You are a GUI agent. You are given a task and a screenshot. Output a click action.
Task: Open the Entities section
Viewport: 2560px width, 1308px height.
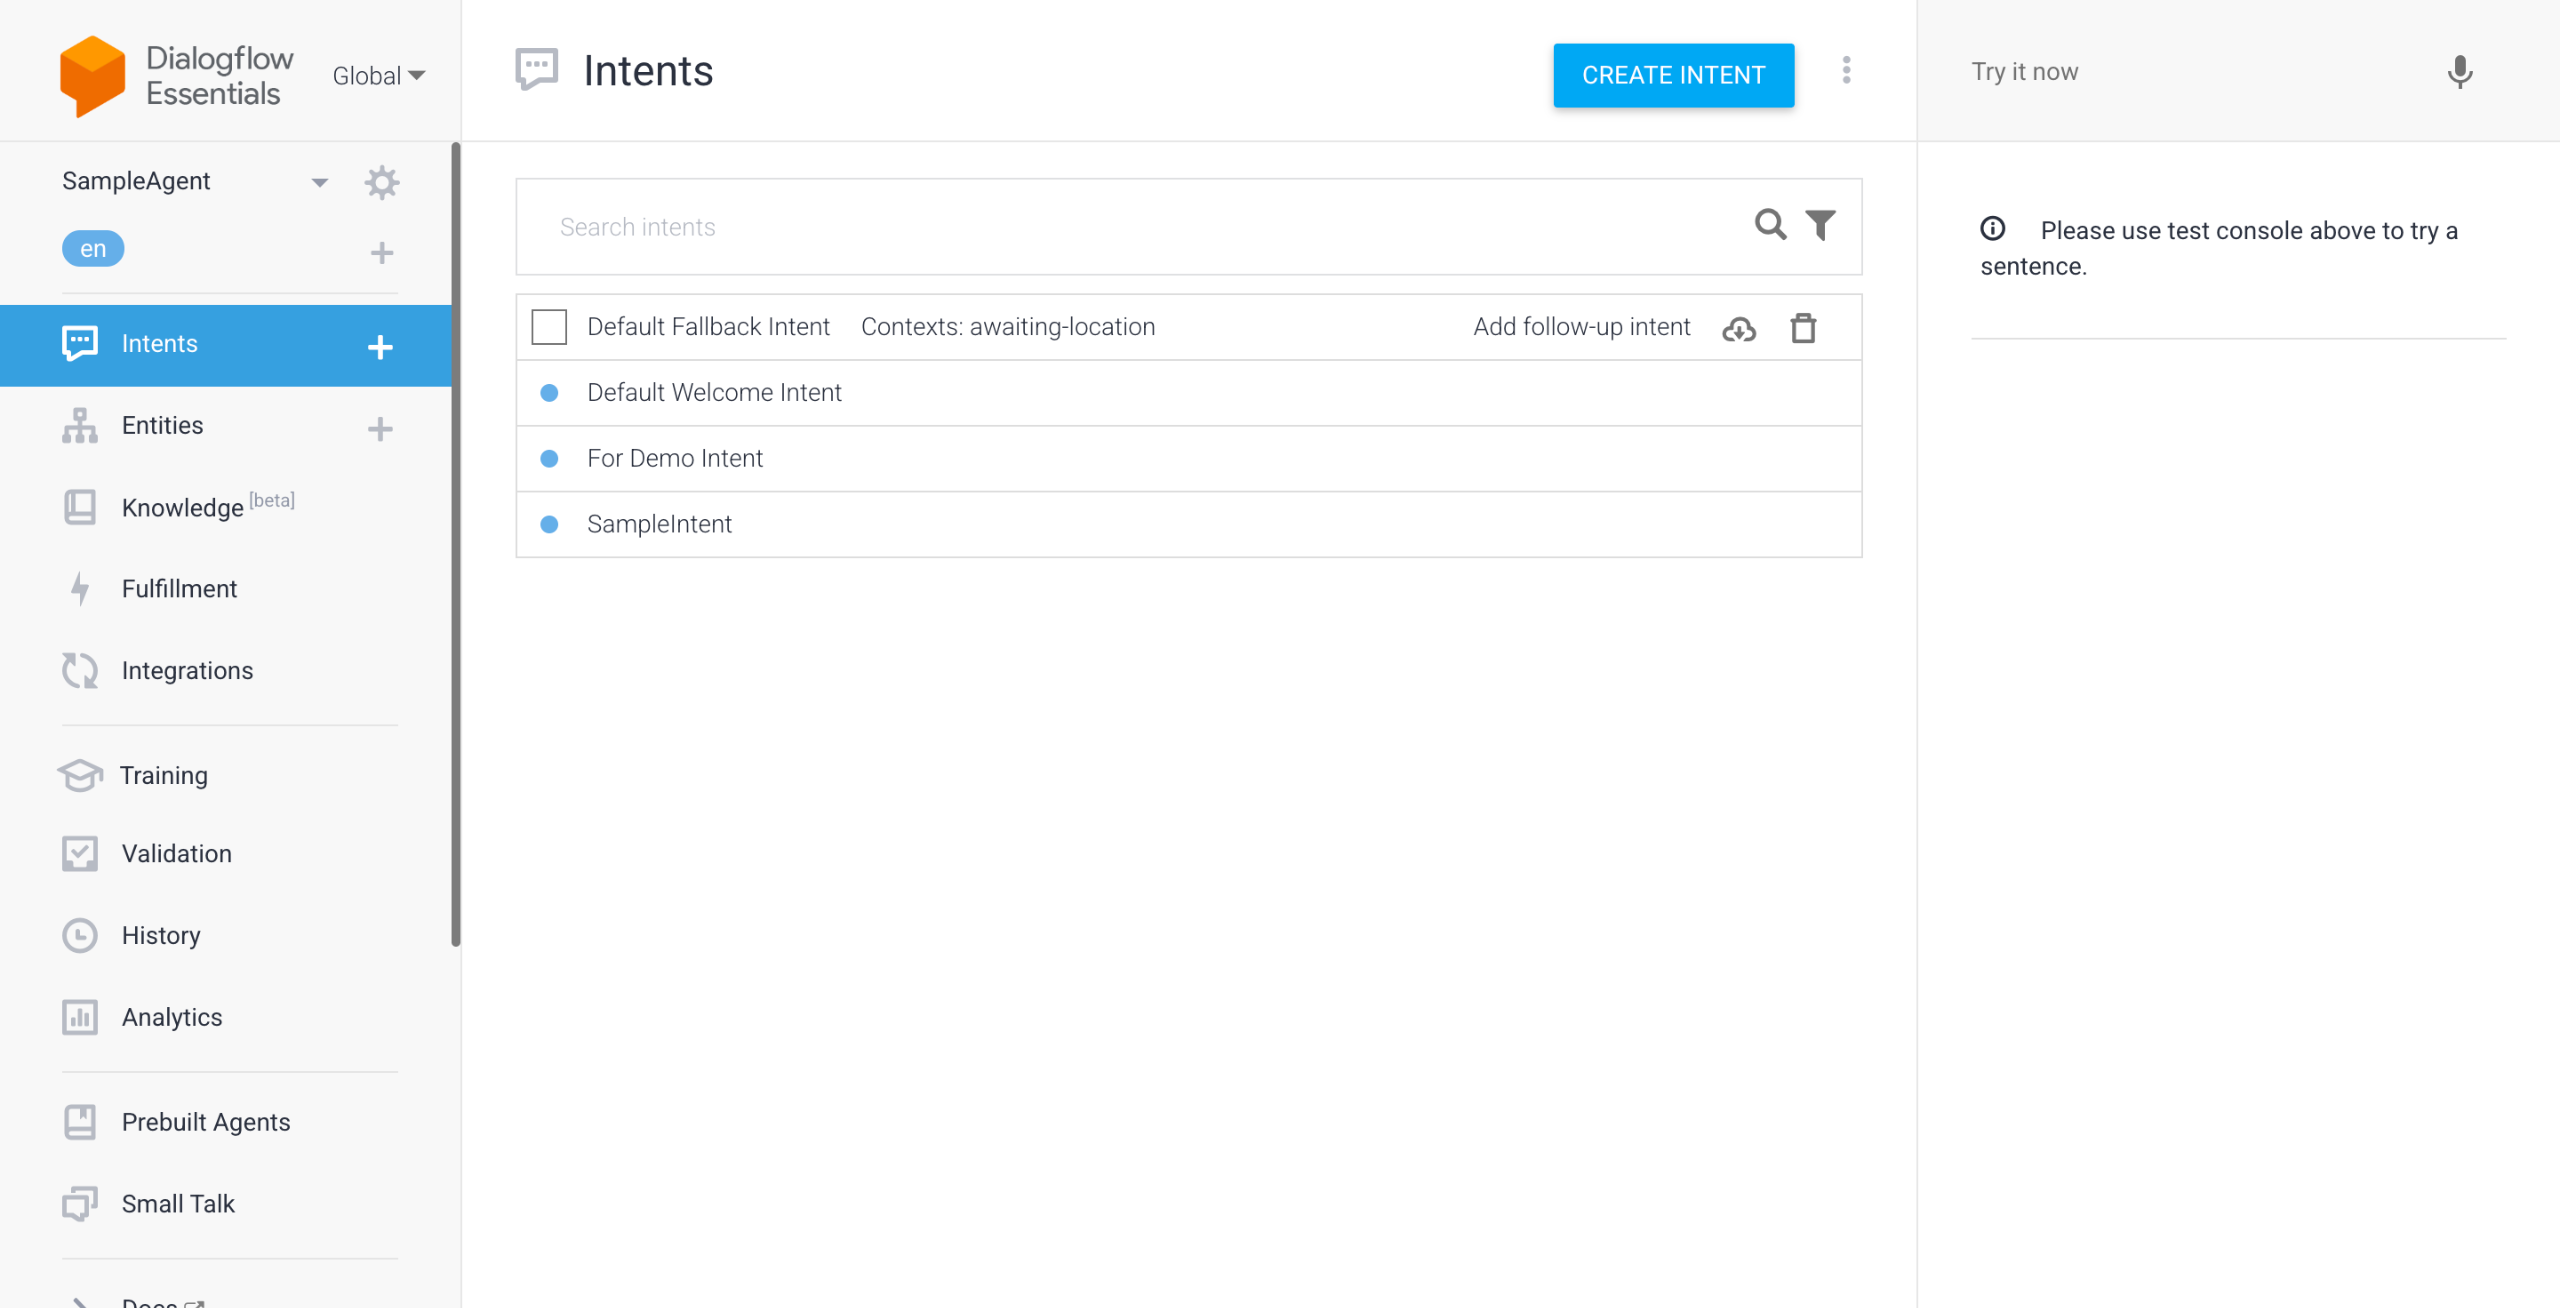[162, 424]
